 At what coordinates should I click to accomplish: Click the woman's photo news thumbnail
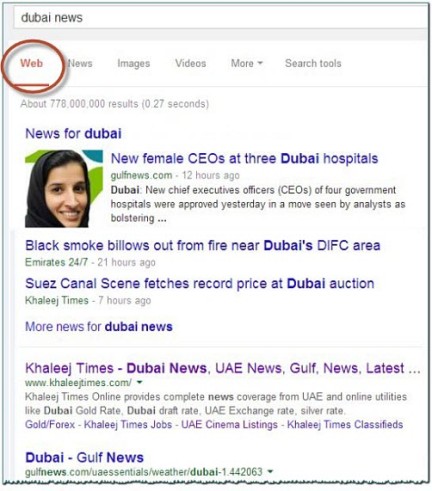[x=64, y=189]
